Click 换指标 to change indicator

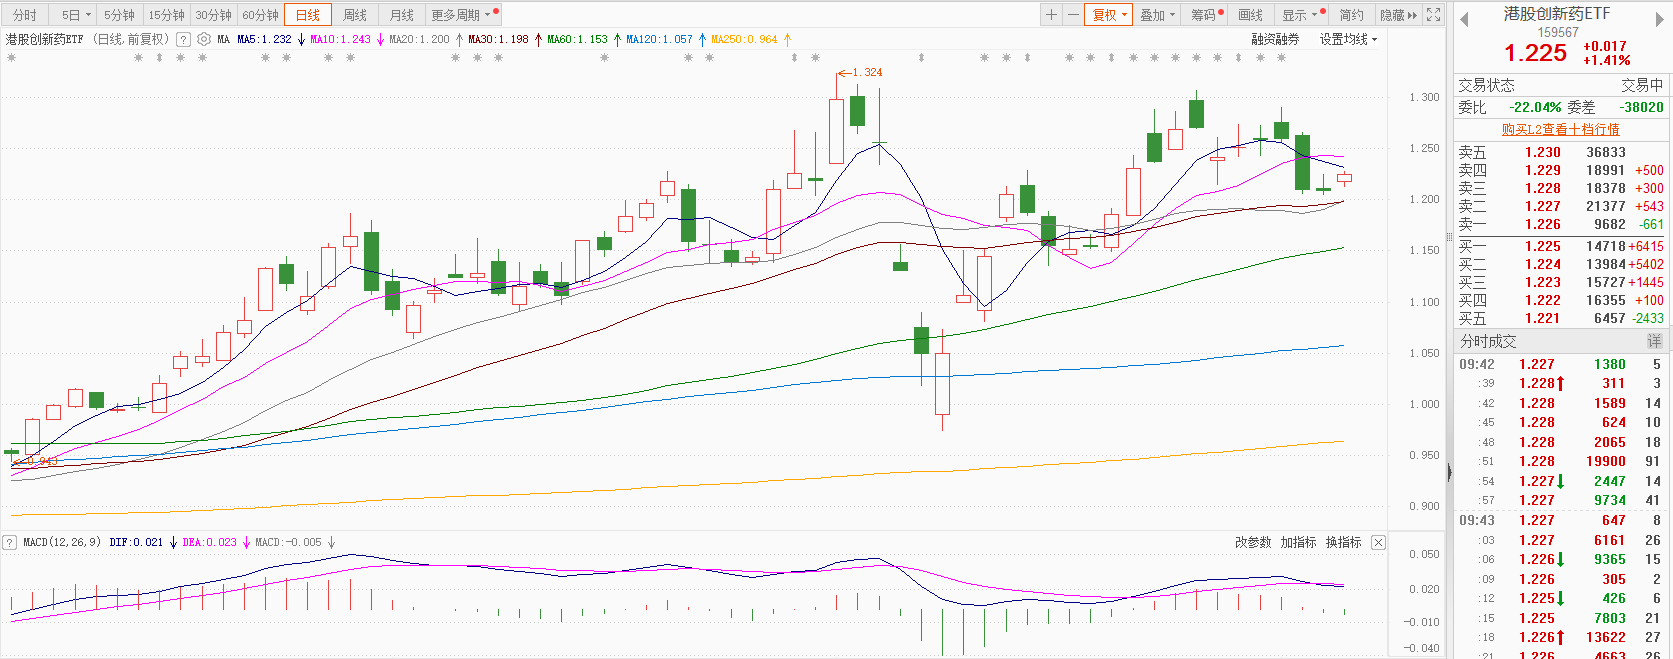[x=1343, y=542]
